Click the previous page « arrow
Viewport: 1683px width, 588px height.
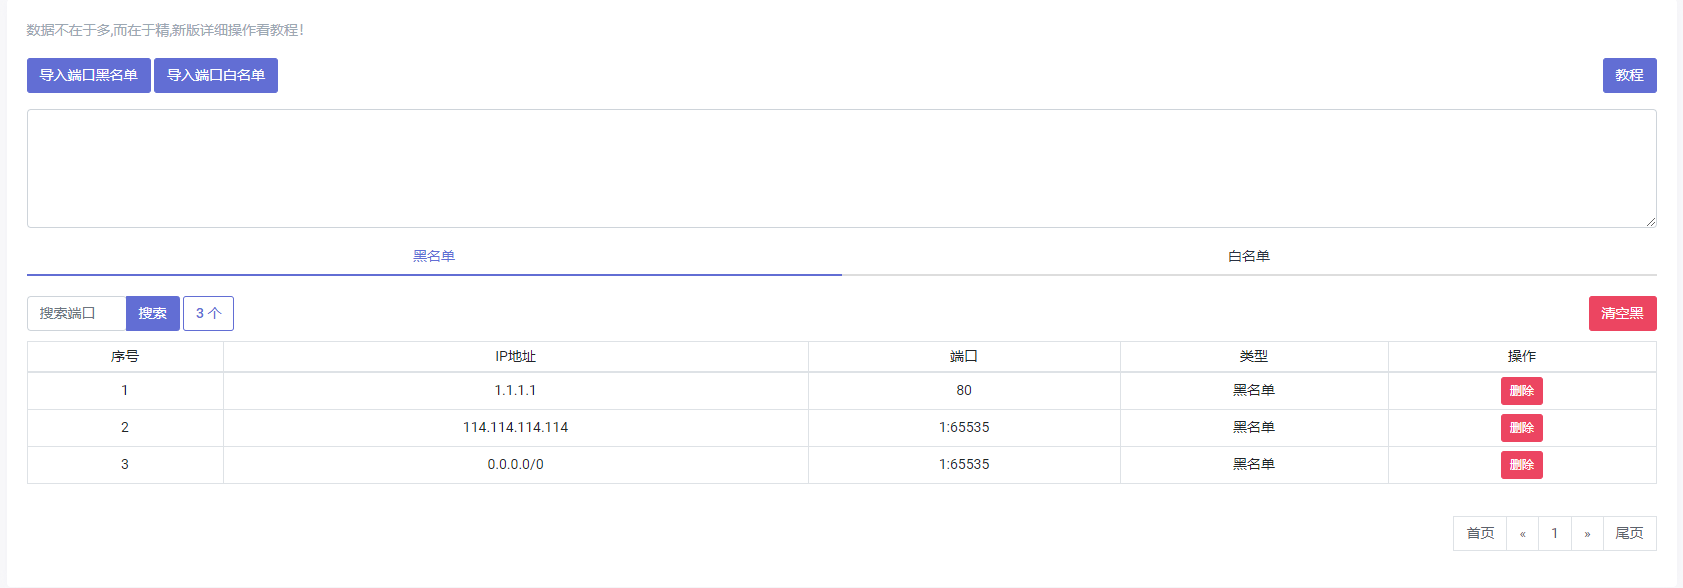(1523, 533)
